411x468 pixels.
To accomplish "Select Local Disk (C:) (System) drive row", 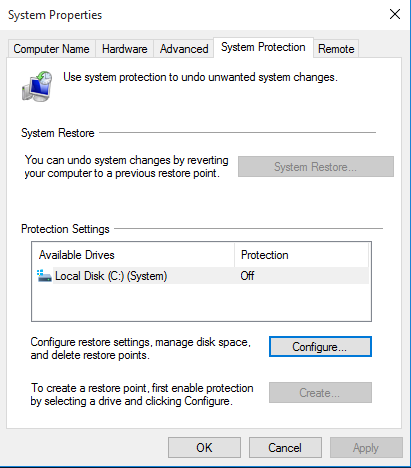I will pyautogui.click(x=202, y=276).
